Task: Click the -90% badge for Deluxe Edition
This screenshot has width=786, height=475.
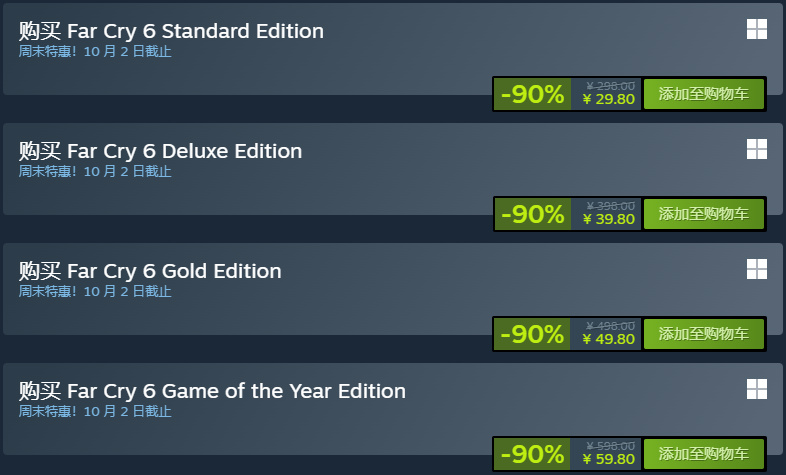Action: (x=532, y=214)
